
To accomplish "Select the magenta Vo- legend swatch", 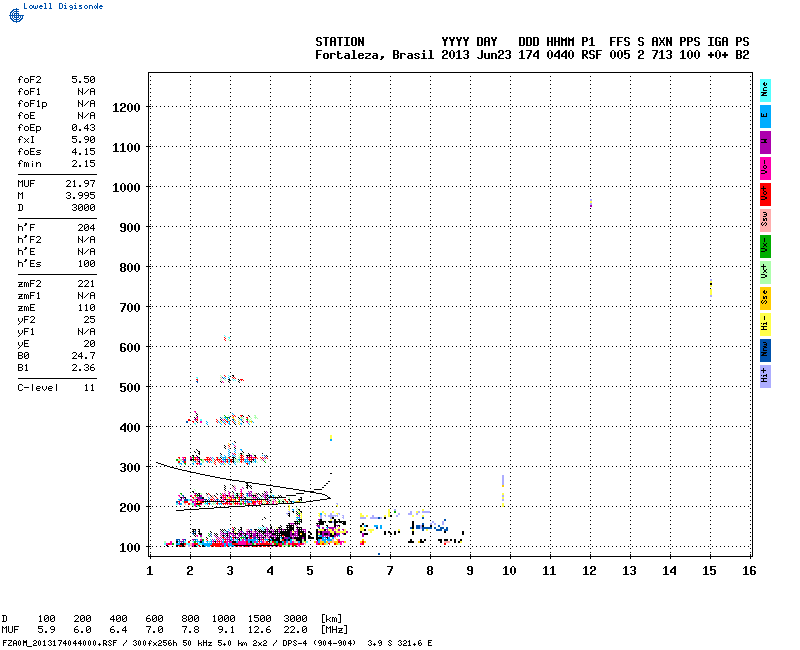I will (x=765, y=168).
